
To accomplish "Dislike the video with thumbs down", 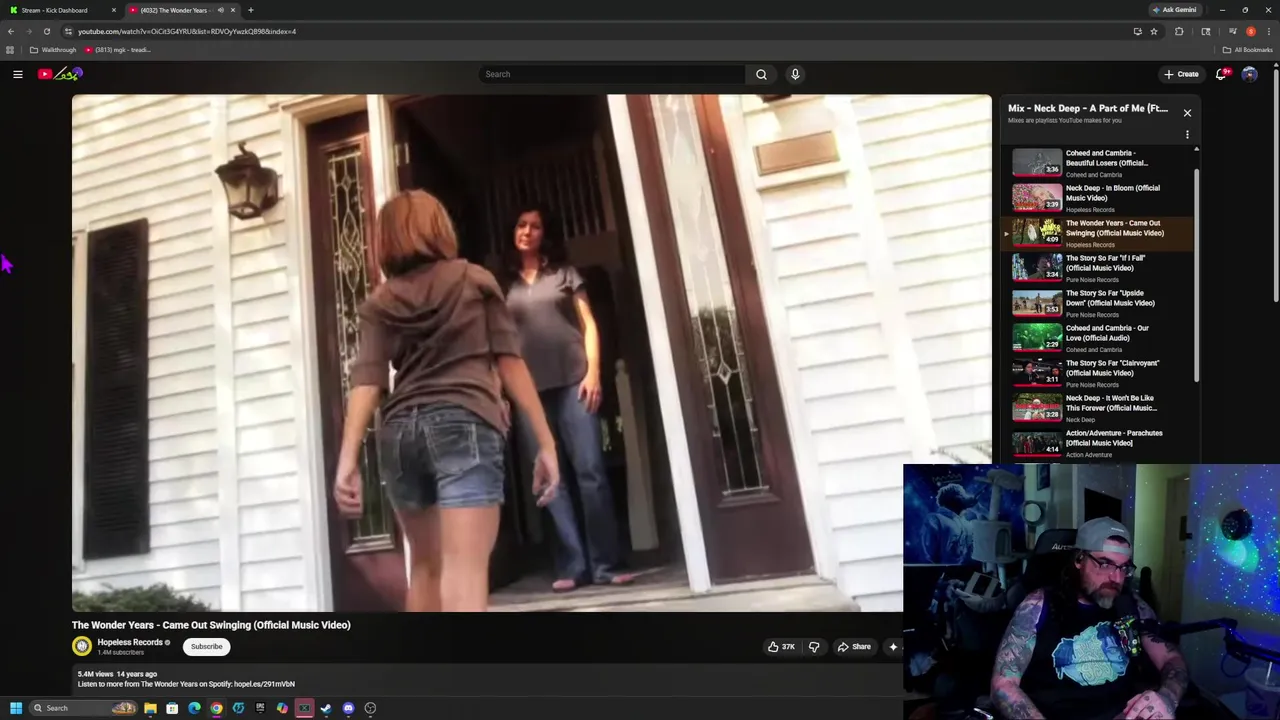I will coord(814,647).
